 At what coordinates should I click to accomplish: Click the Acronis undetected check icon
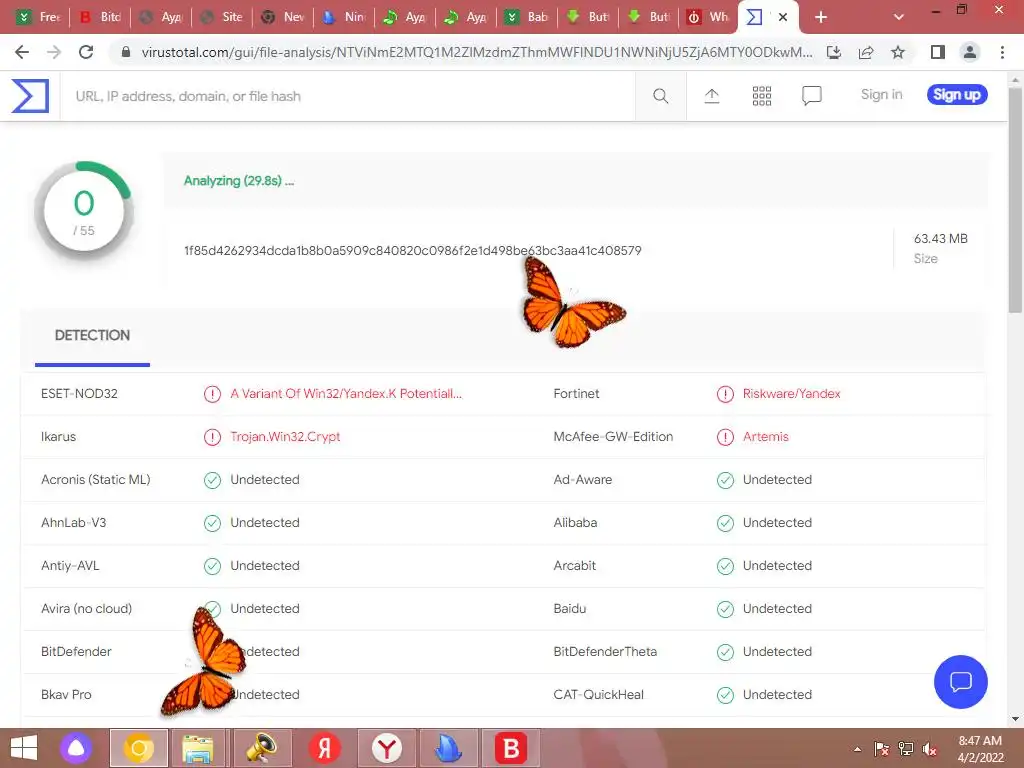click(212, 480)
